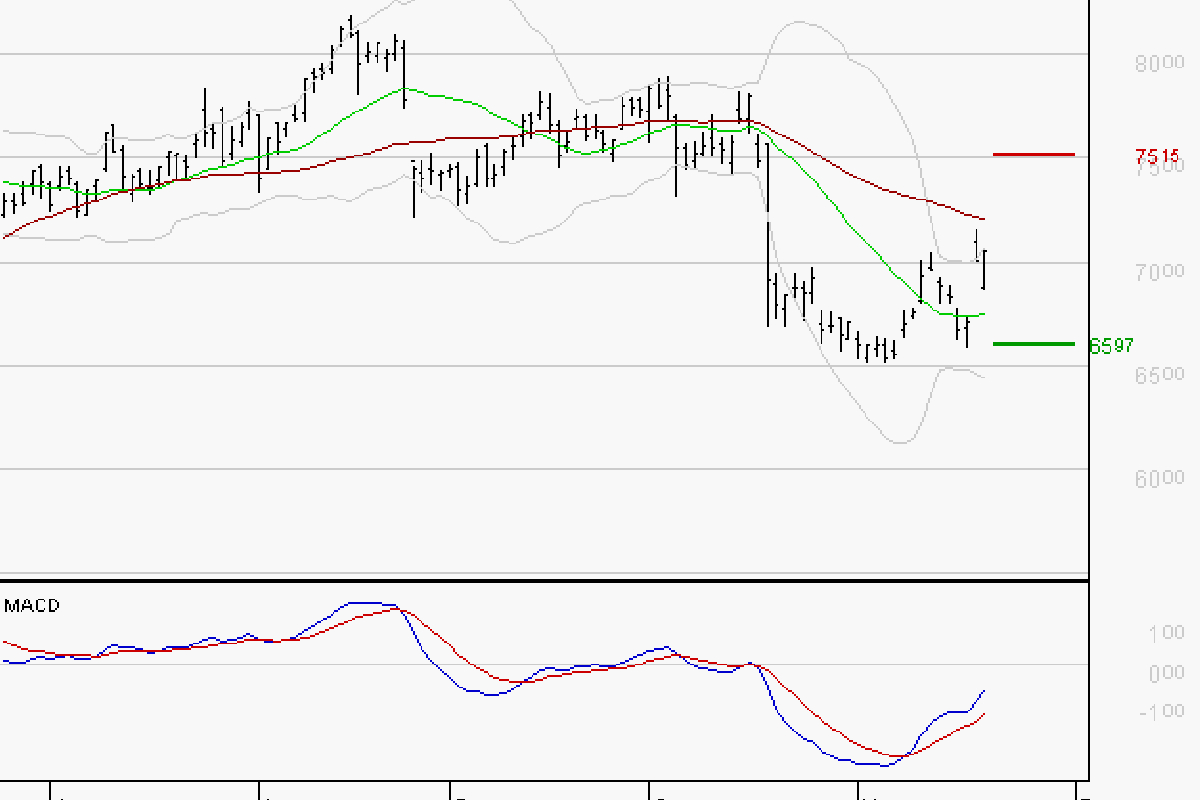Screen dimensions: 1200x800
Task: Click the red 7515 resistance value
Action: coord(1158,156)
